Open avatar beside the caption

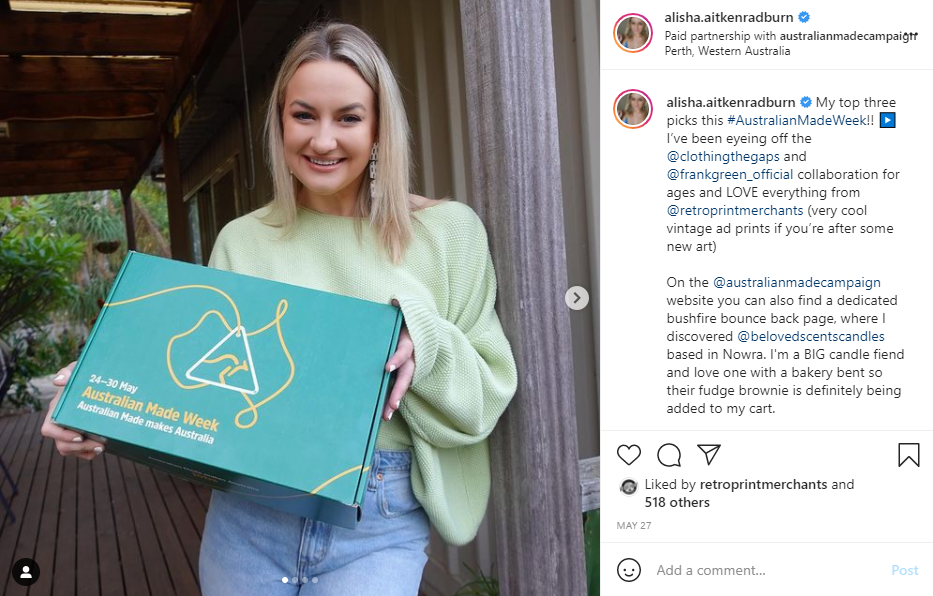click(633, 109)
